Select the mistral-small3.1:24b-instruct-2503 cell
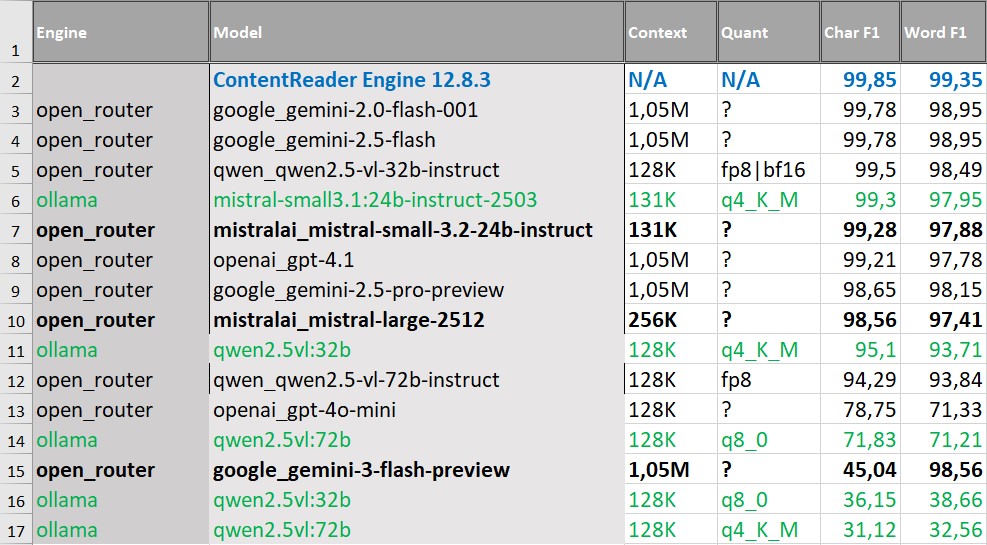This screenshot has height=545, width=987. point(417,199)
